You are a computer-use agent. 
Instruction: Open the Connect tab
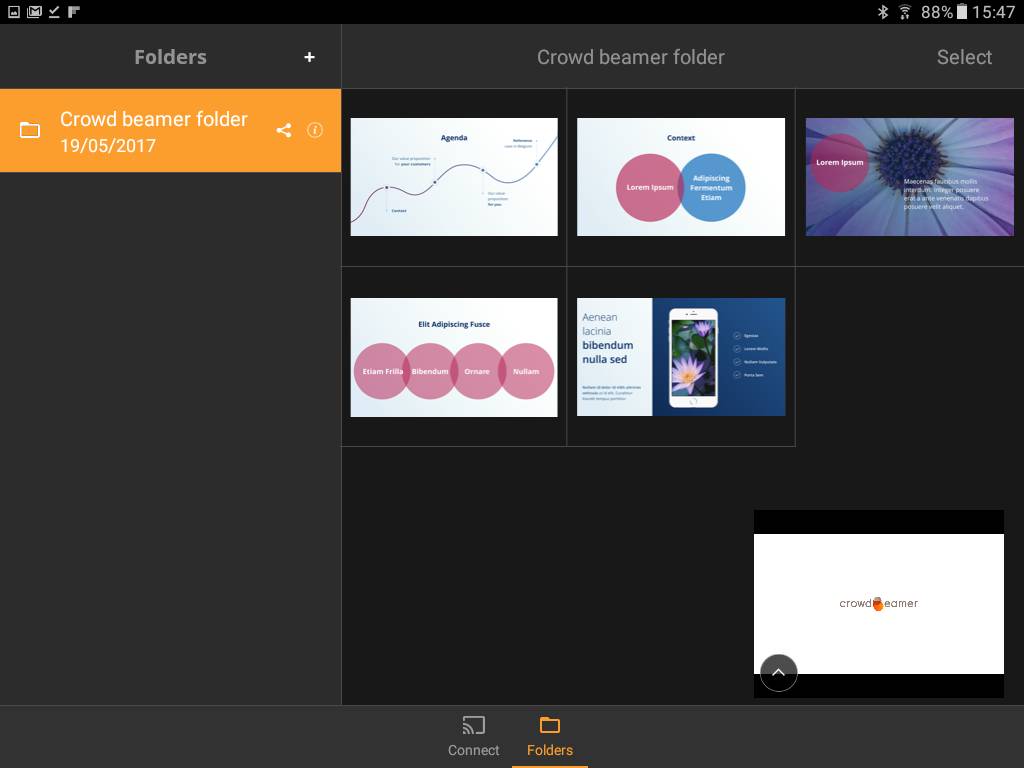(473, 737)
